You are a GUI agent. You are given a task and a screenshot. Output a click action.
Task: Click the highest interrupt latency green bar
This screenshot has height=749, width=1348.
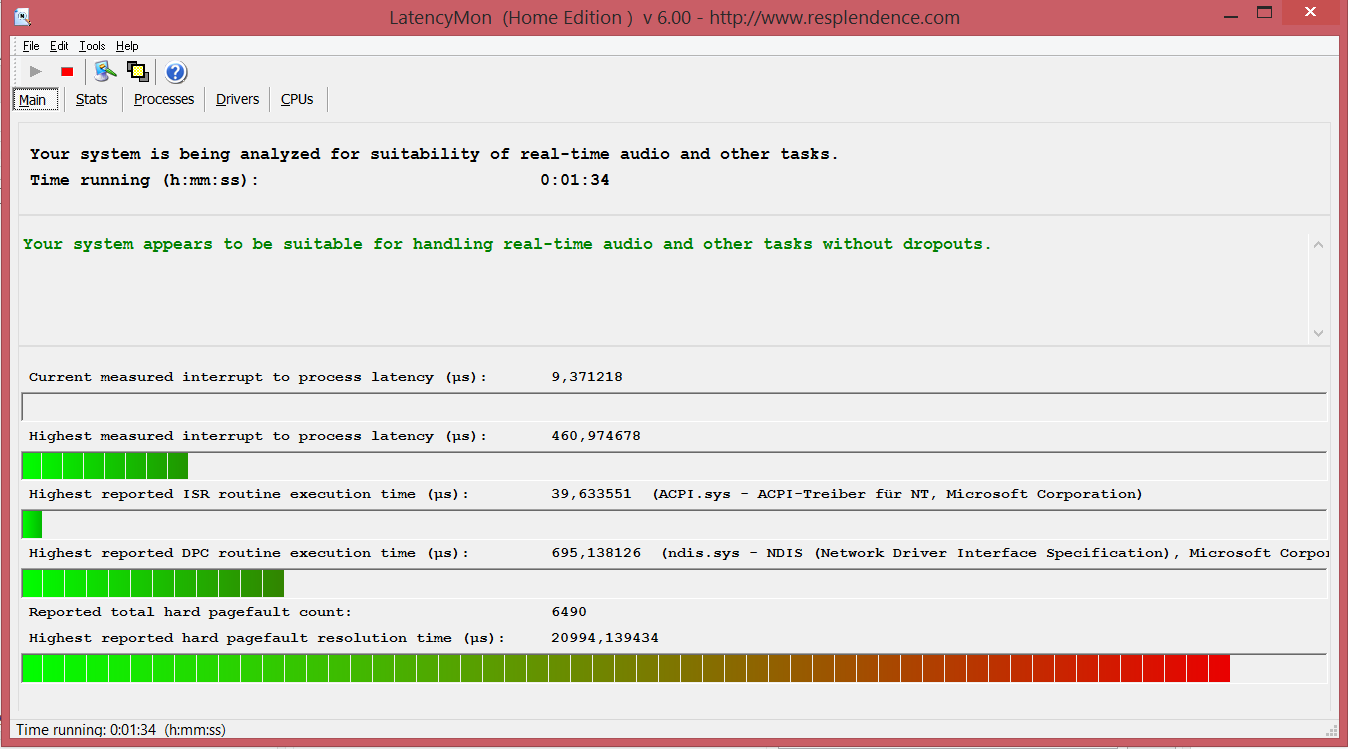click(x=674, y=466)
